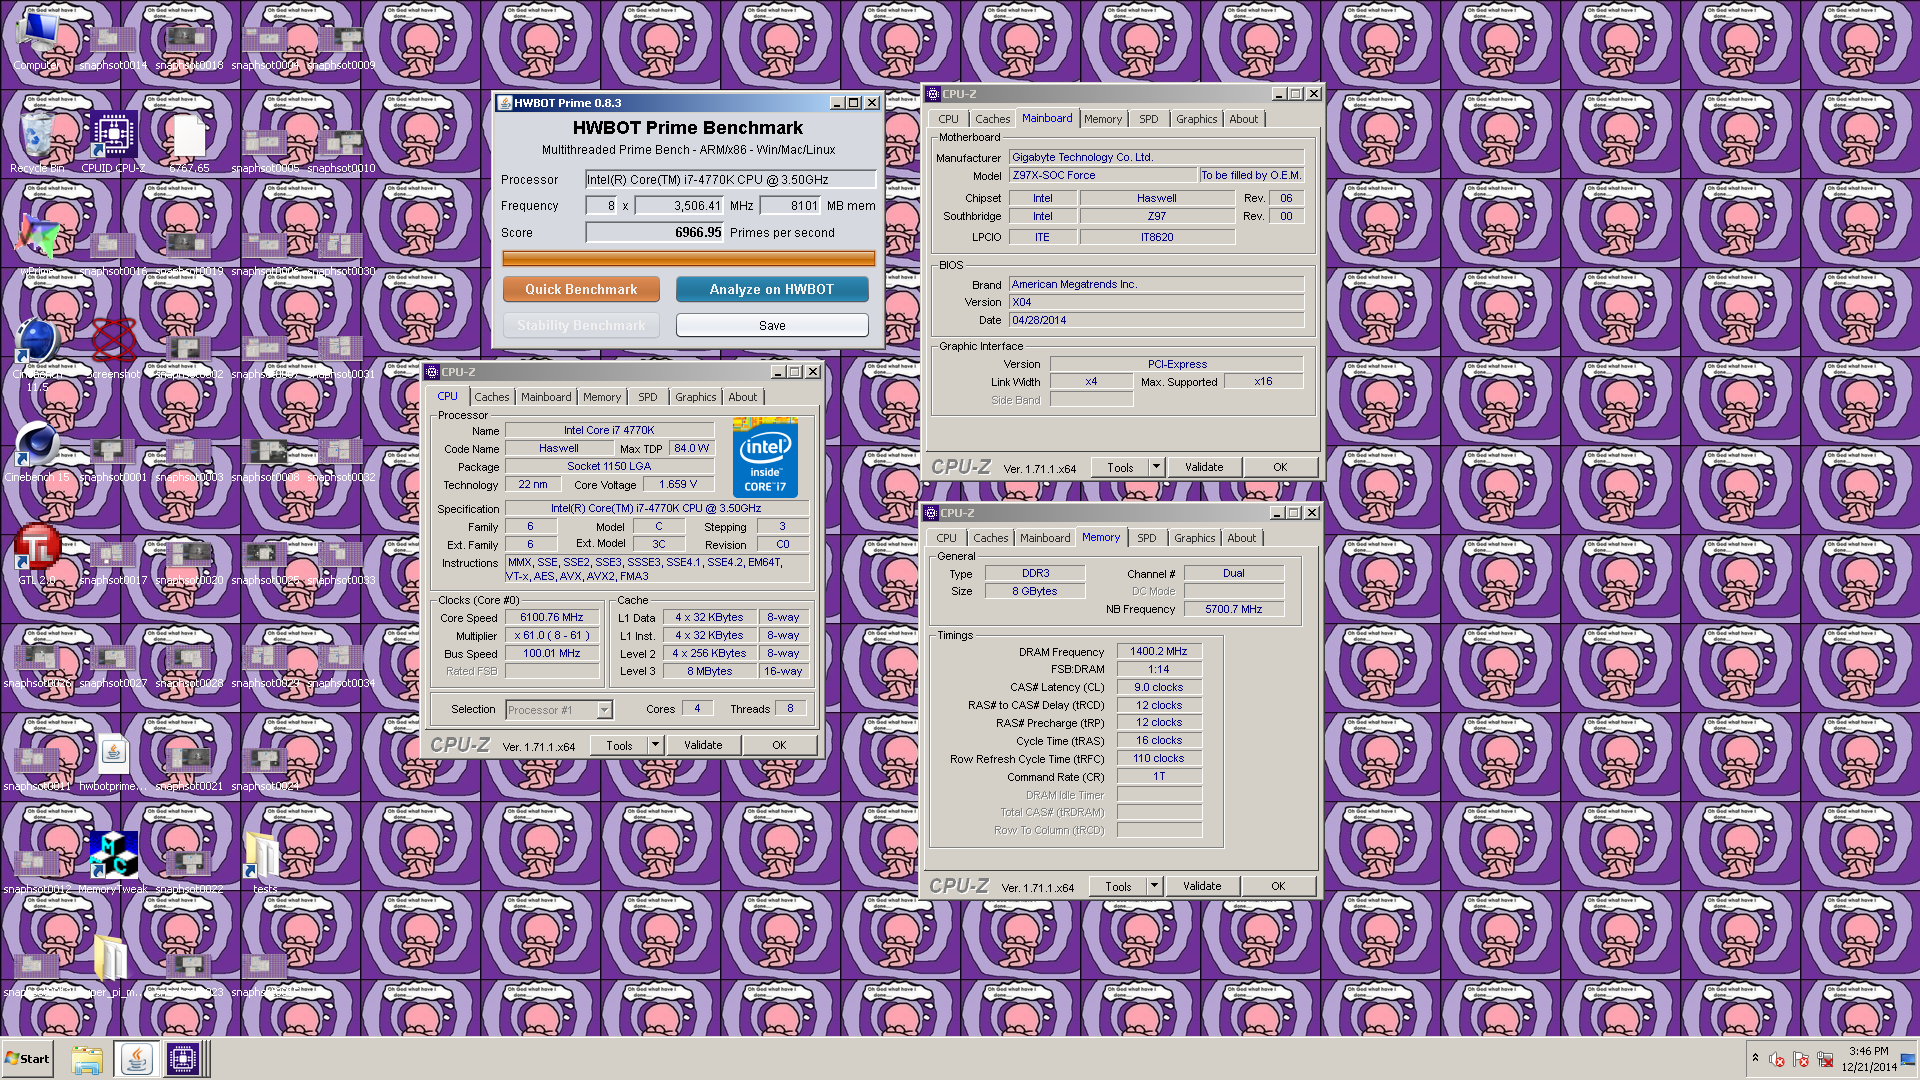Open the GTL 2.0 shortcut
The width and height of the screenshot is (1920, 1080).
[x=37, y=554]
